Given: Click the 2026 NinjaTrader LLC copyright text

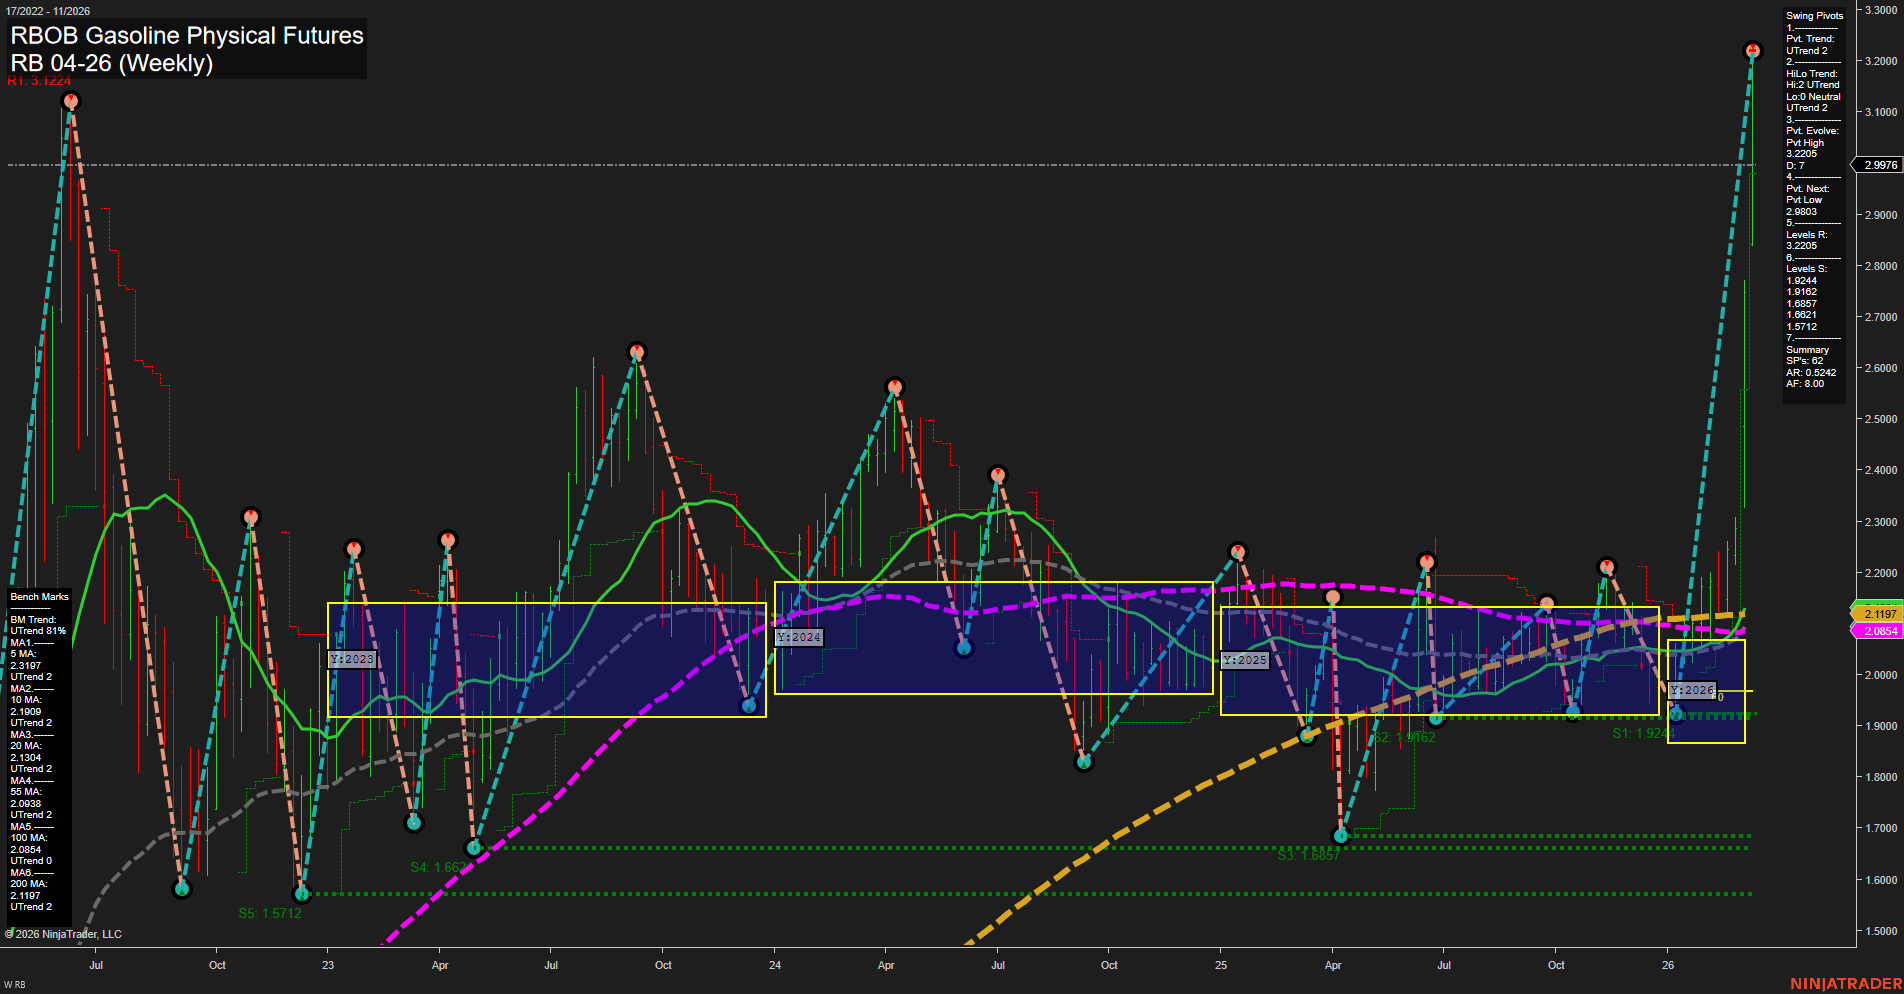Looking at the screenshot, I should [65, 933].
